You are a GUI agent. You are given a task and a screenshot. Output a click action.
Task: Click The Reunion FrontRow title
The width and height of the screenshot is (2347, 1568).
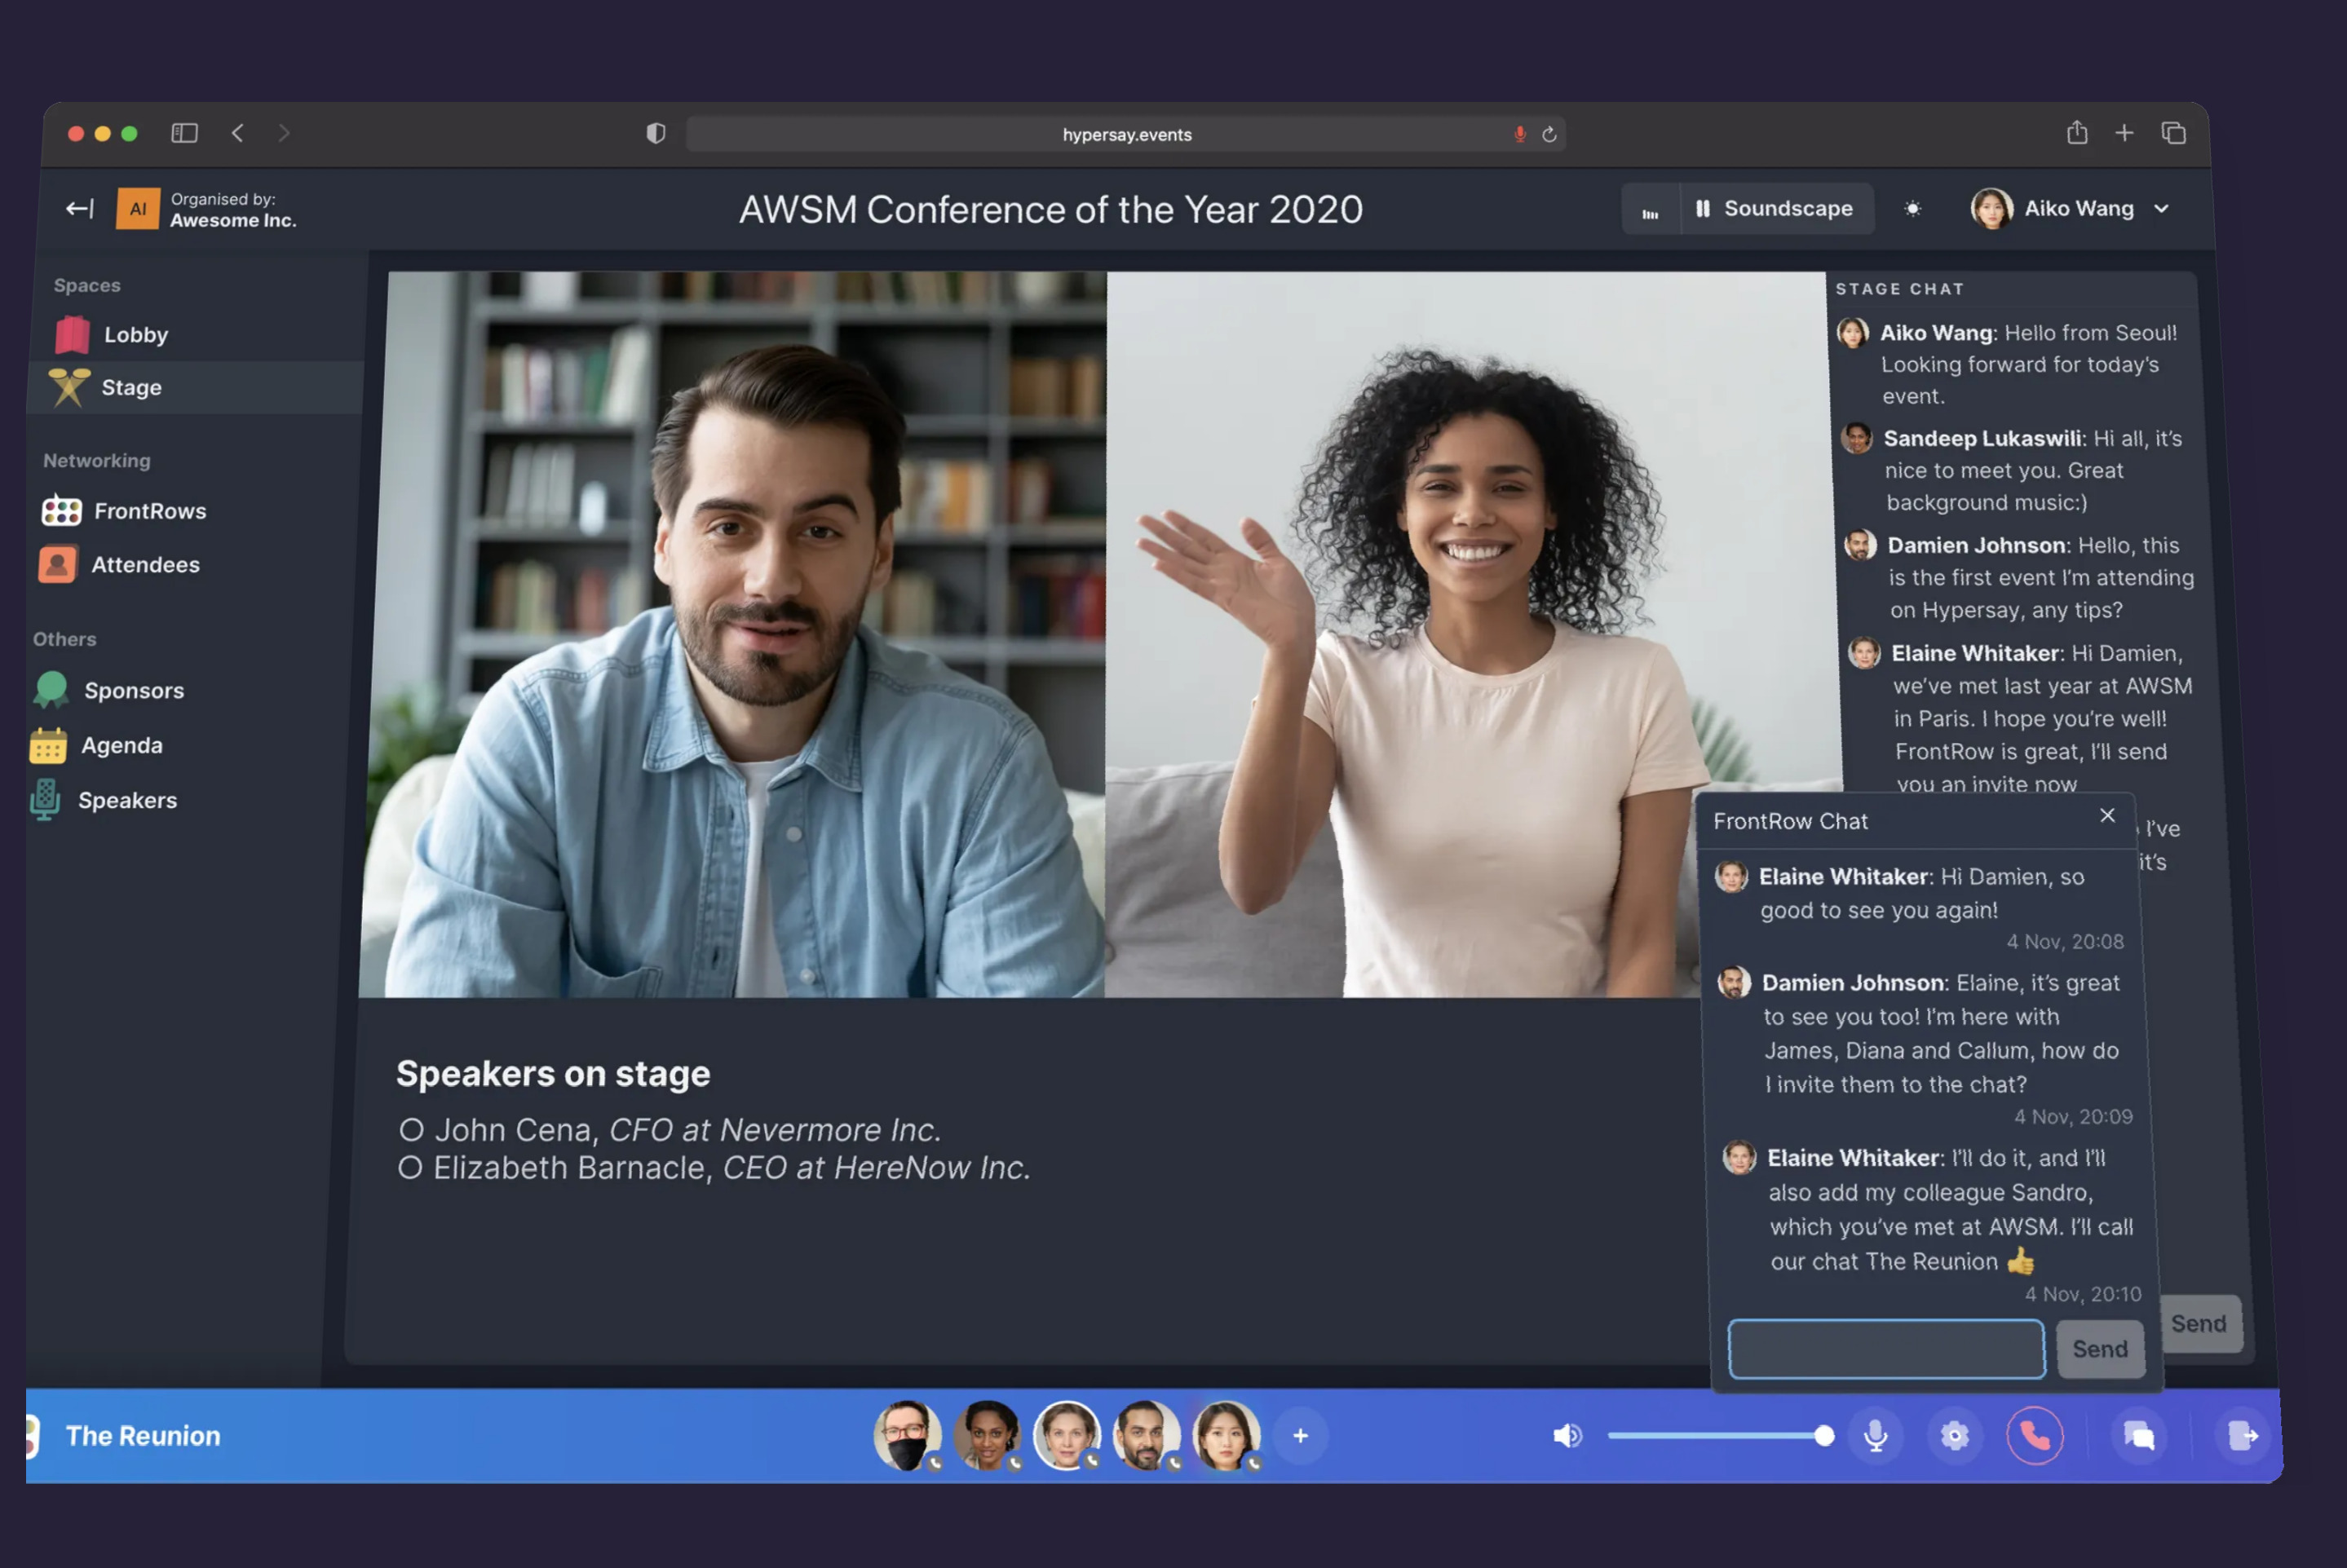coord(143,1436)
